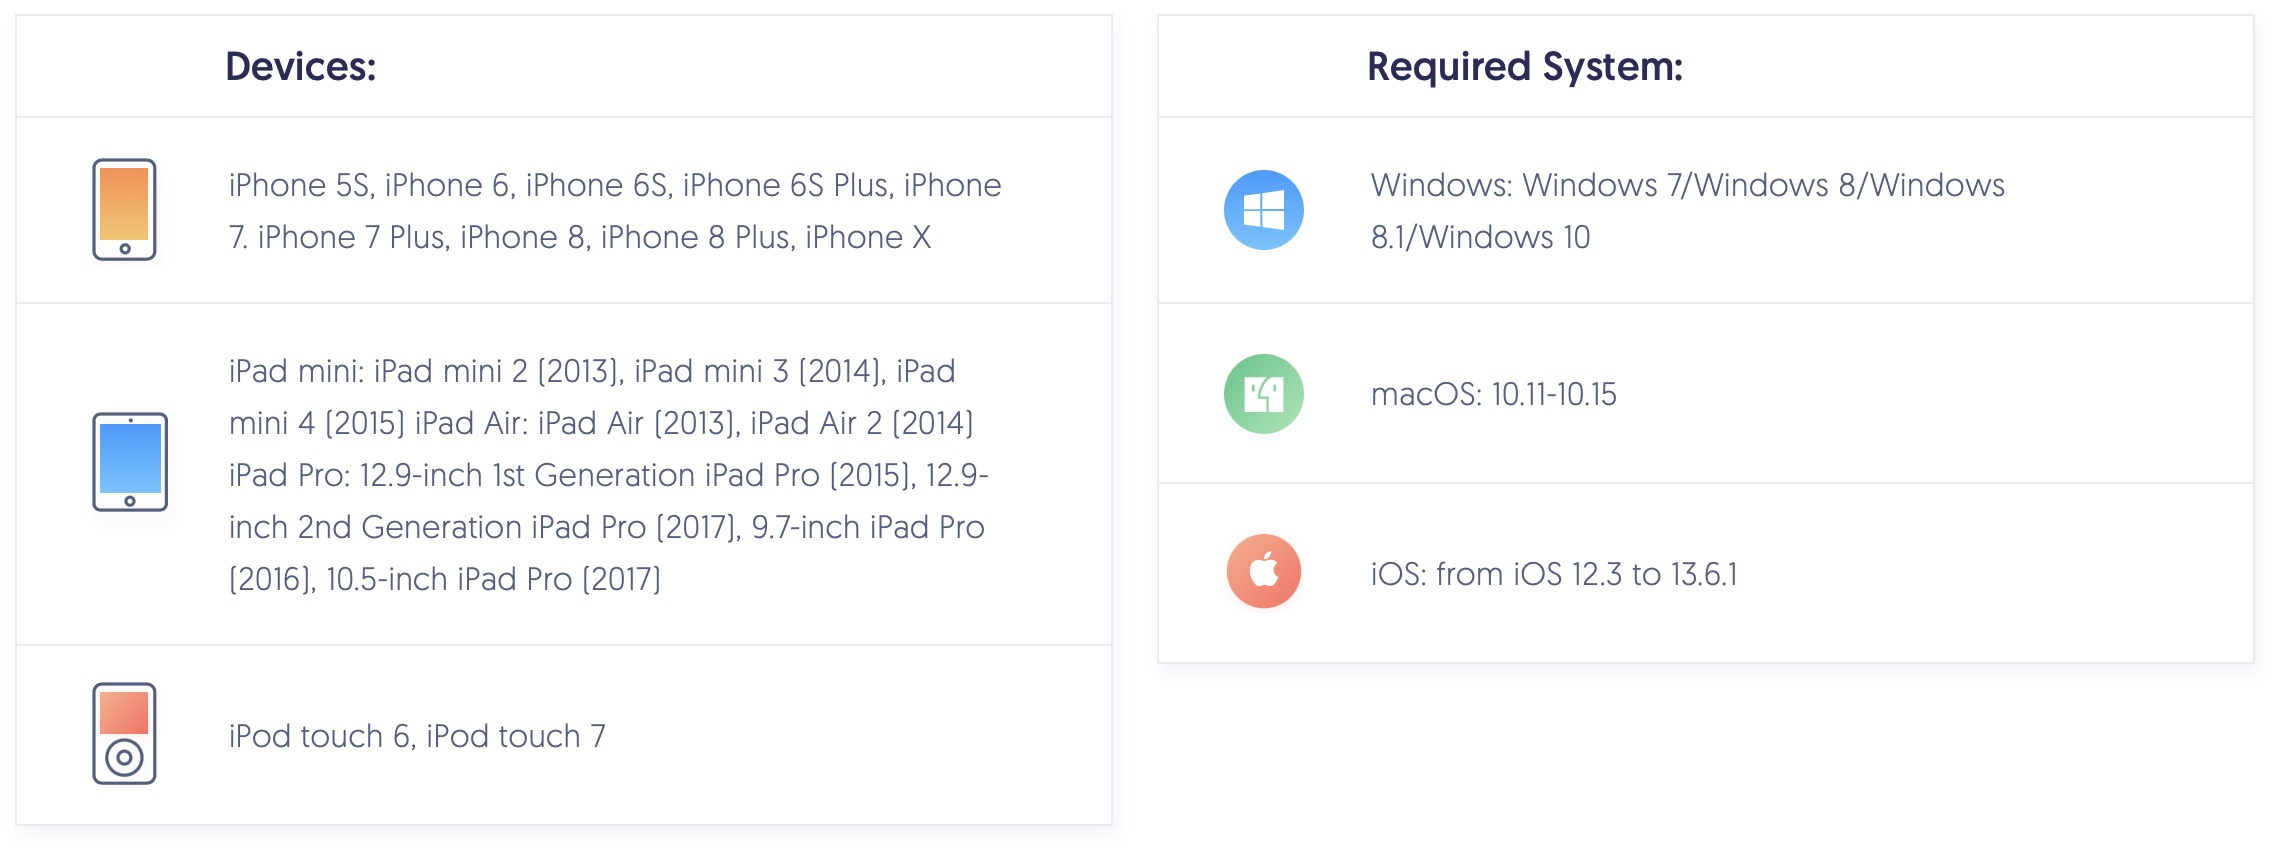Click the "Windows: Windows 7/Windows 8" line
This screenshot has height=848, width=2272.
1687,185
